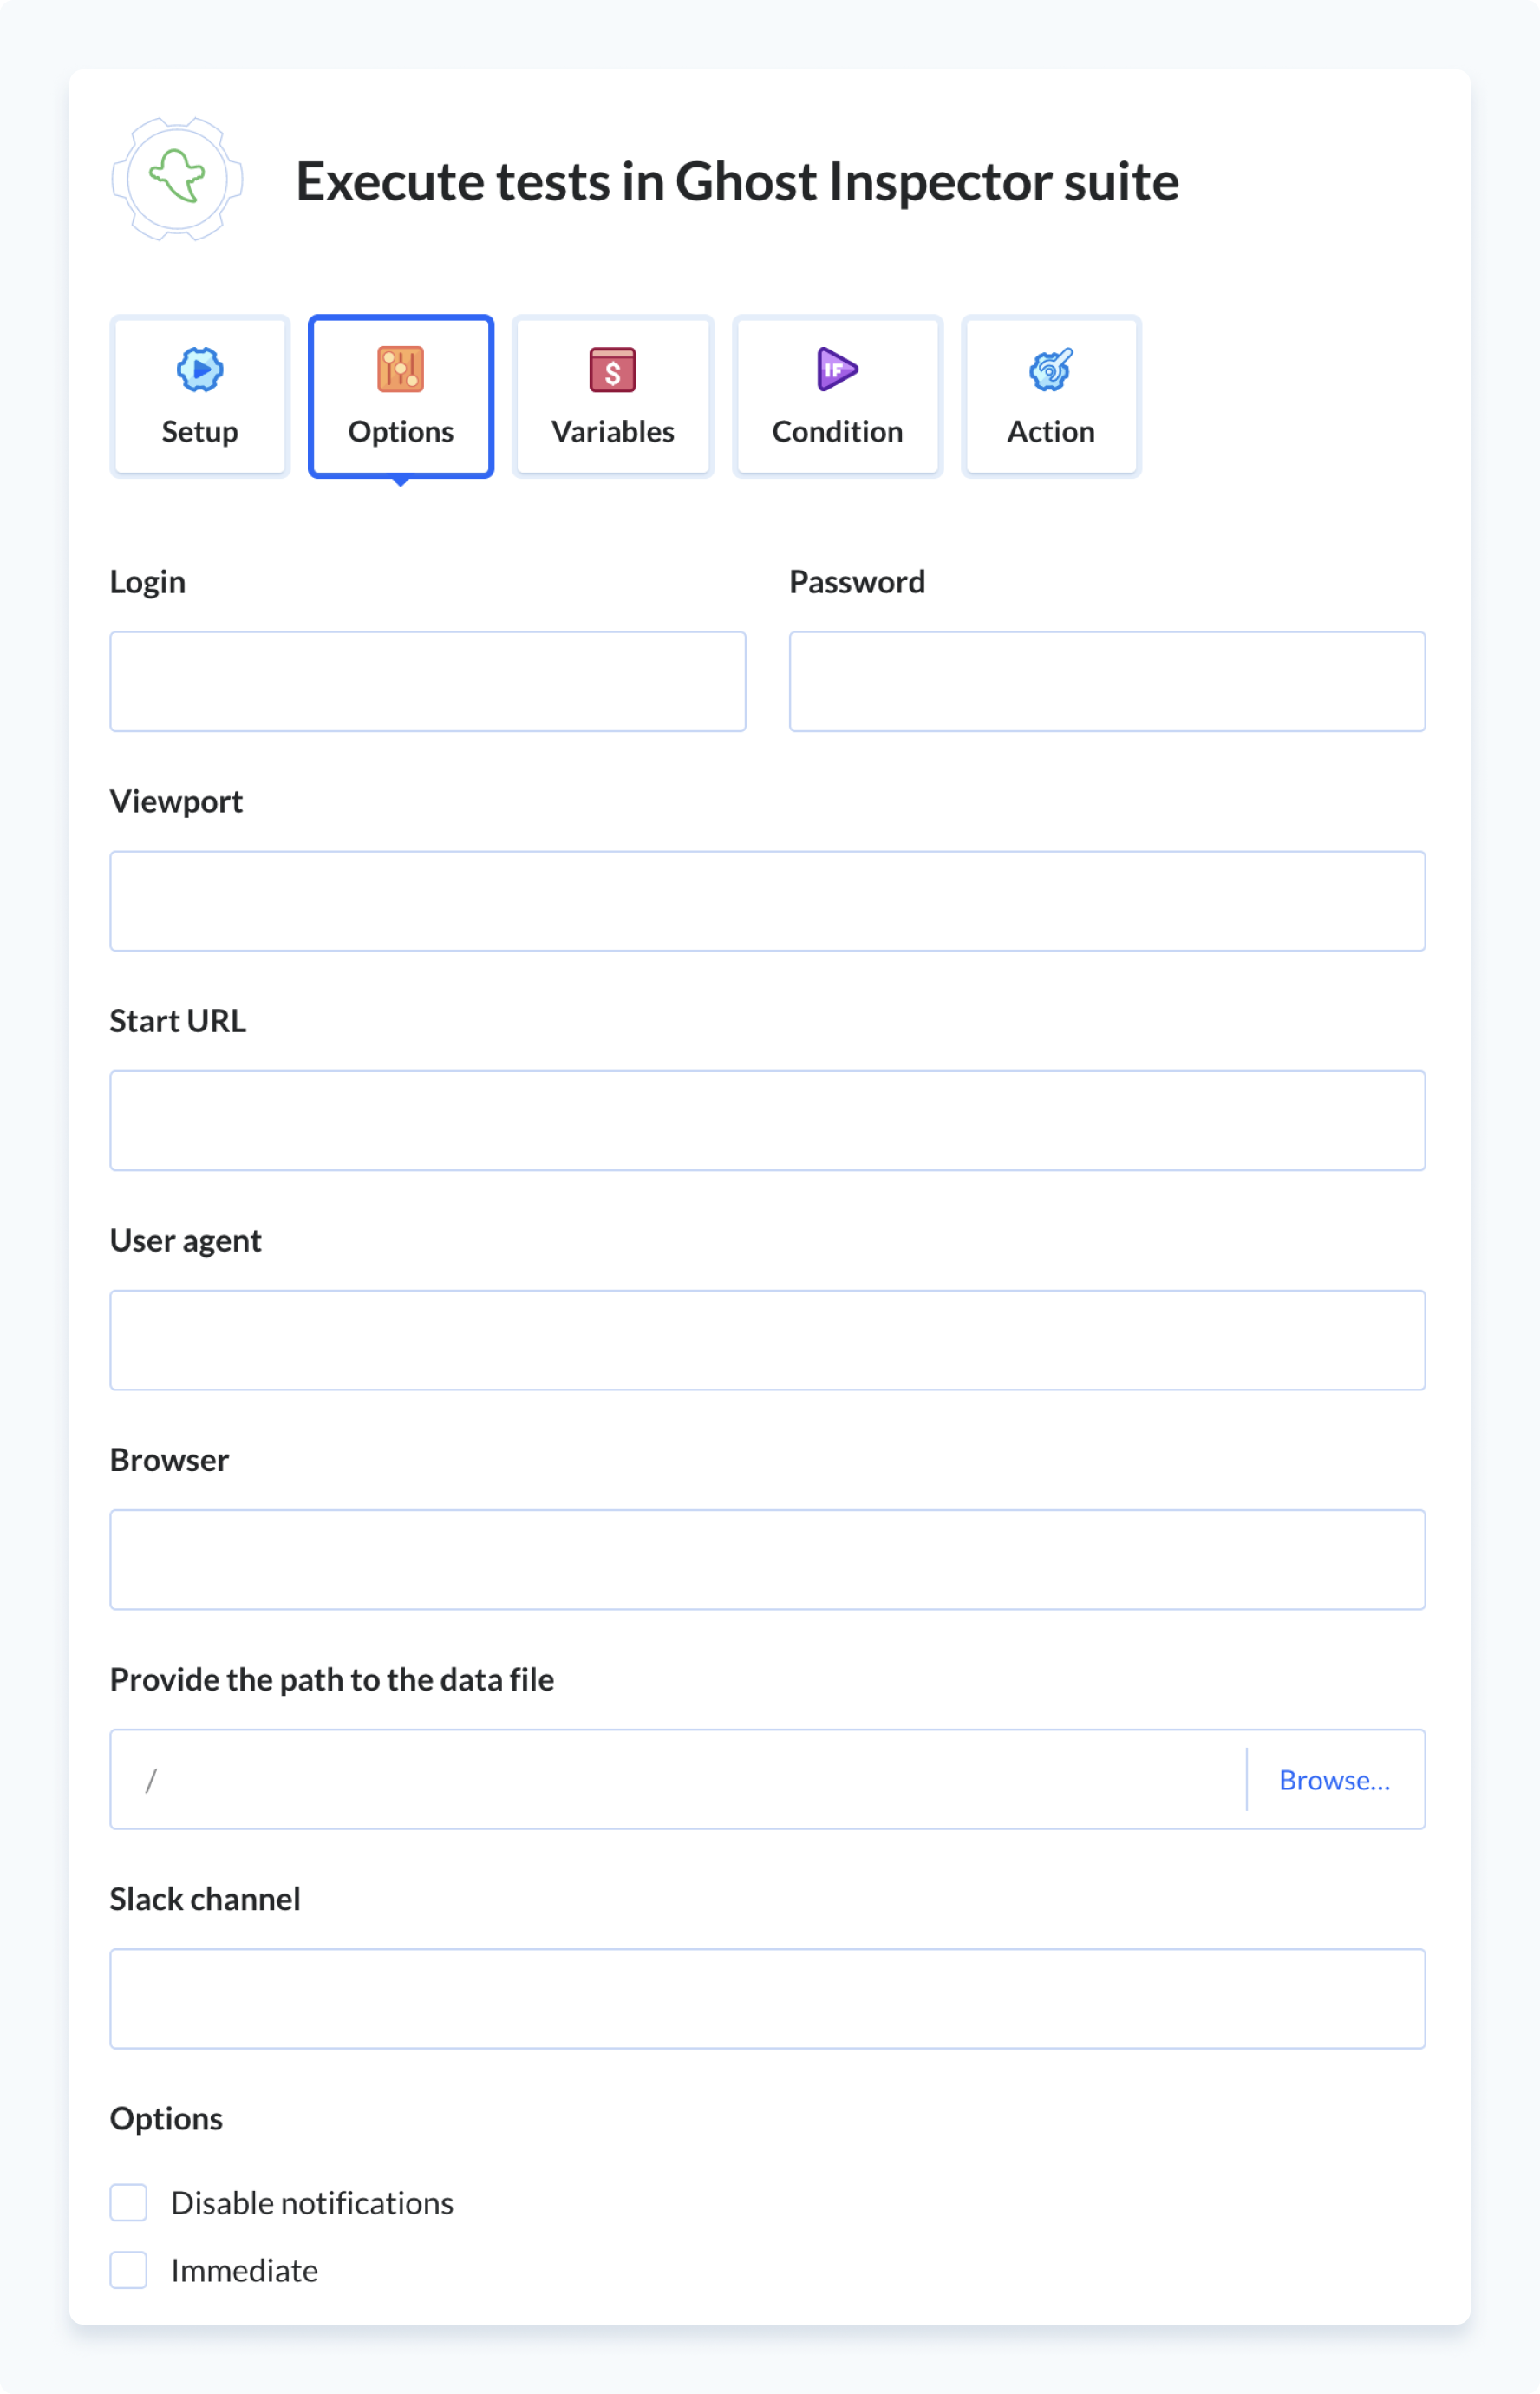The width and height of the screenshot is (1540, 2394).
Task: Click the Action wrench icon
Action: click(1050, 370)
